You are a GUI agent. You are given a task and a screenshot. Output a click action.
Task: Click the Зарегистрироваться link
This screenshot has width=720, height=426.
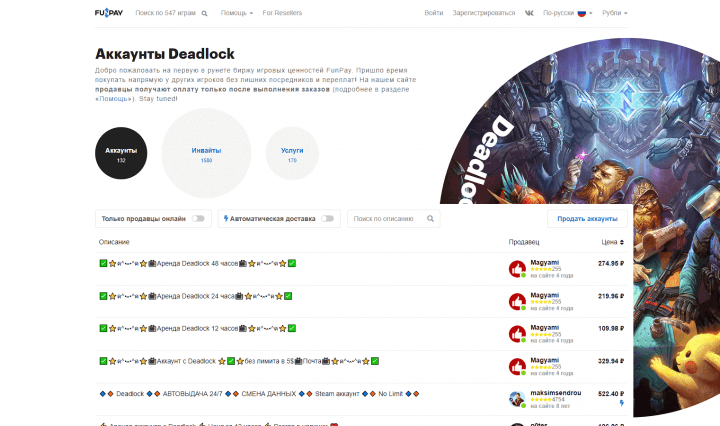pos(484,13)
